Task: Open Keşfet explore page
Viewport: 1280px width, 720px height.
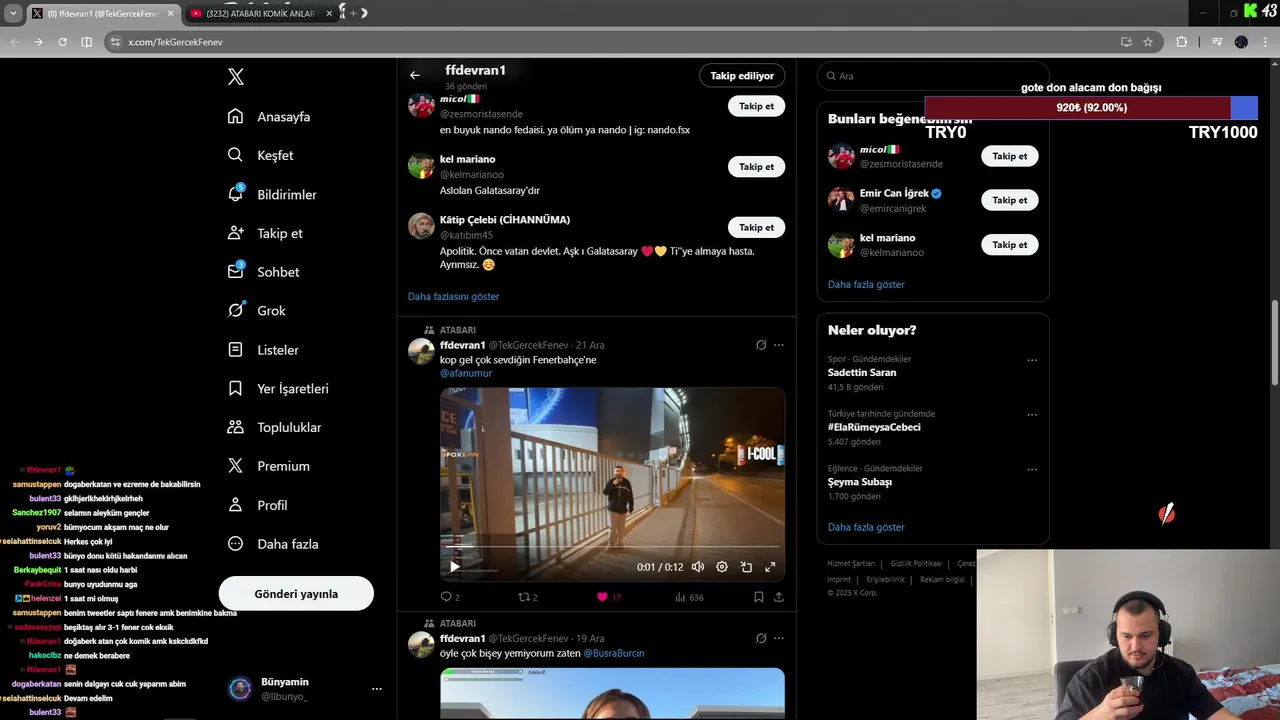Action: [x=260, y=155]
